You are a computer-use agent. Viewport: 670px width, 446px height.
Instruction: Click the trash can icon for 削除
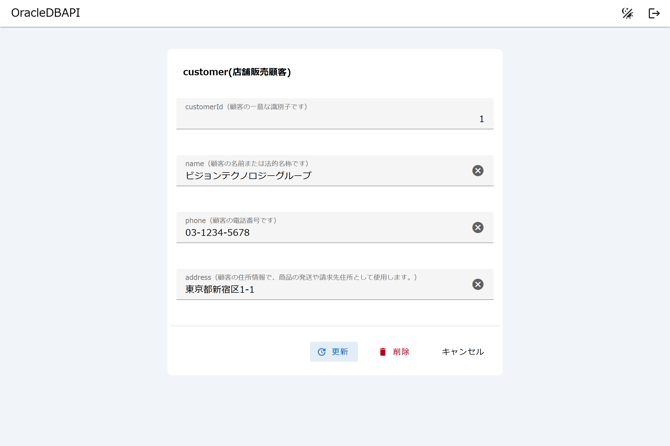click(x=383, y=352)
